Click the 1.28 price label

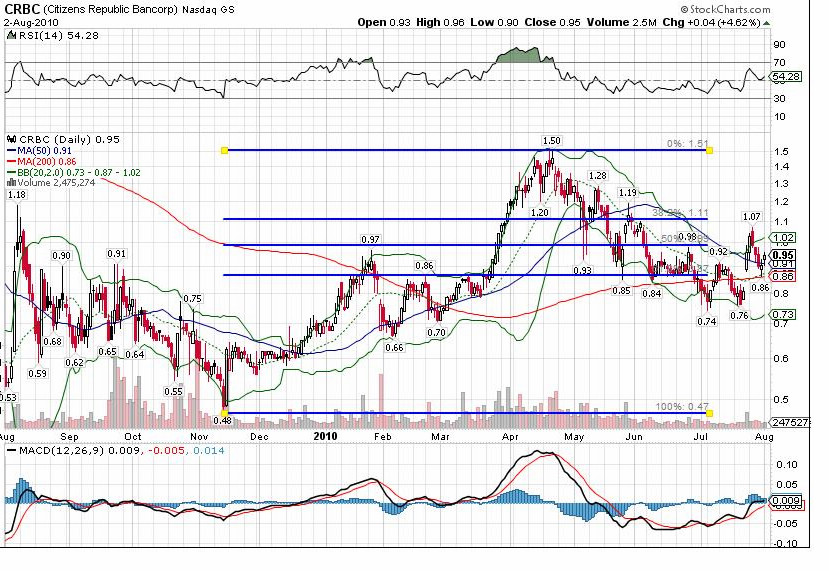(x=597, y=176)
